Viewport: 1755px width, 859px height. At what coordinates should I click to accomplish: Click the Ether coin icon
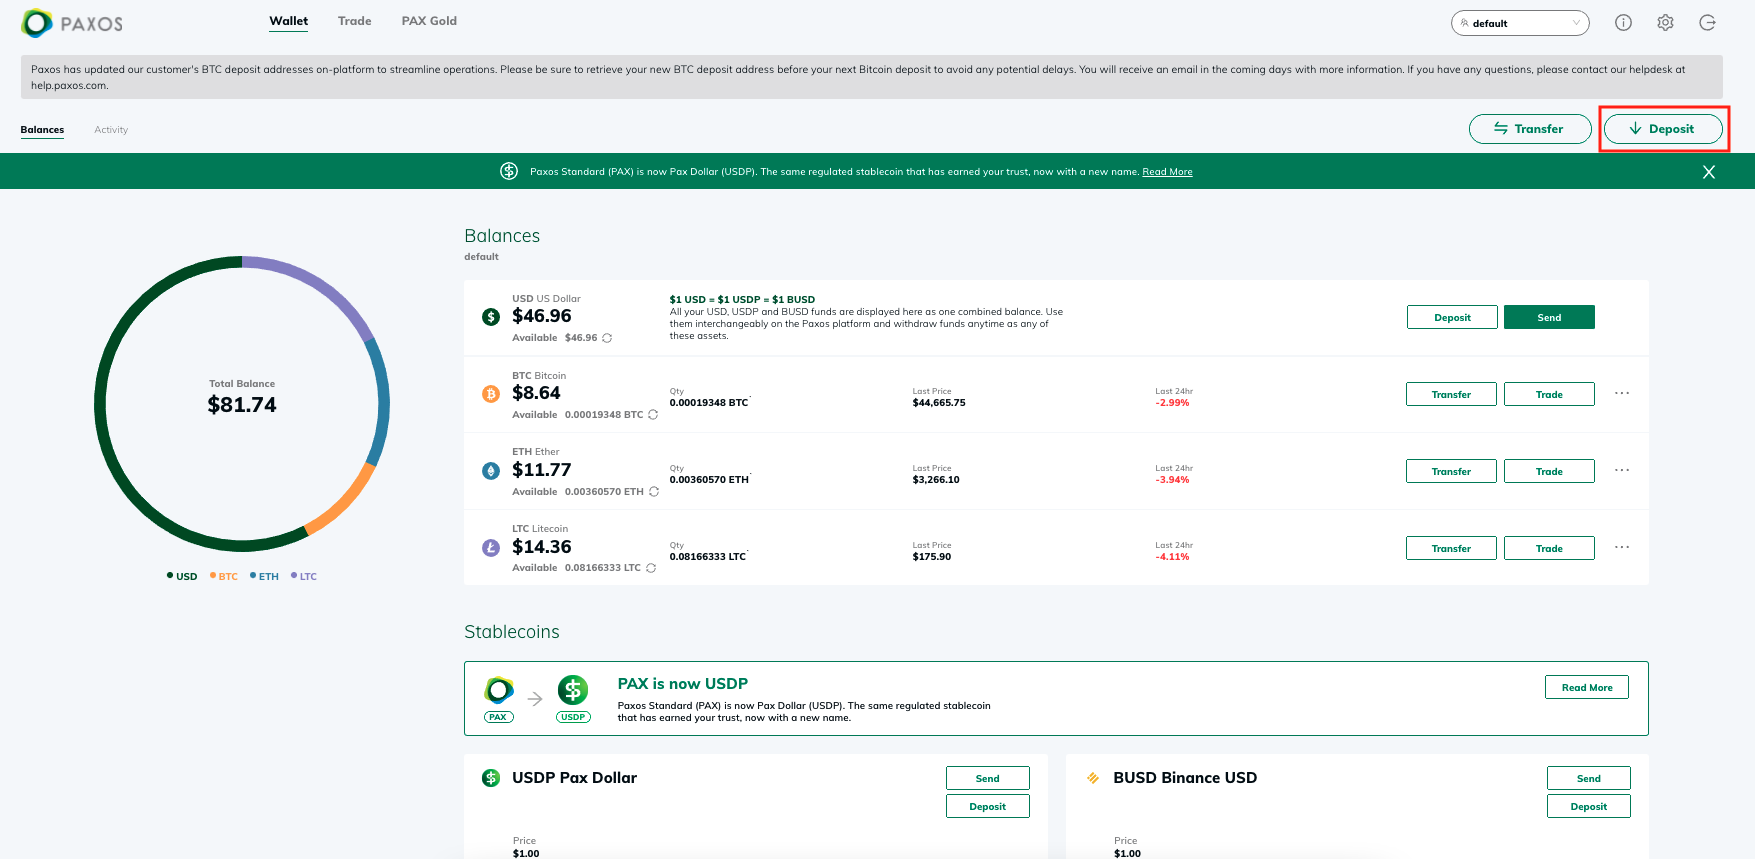tap(491, 471)
